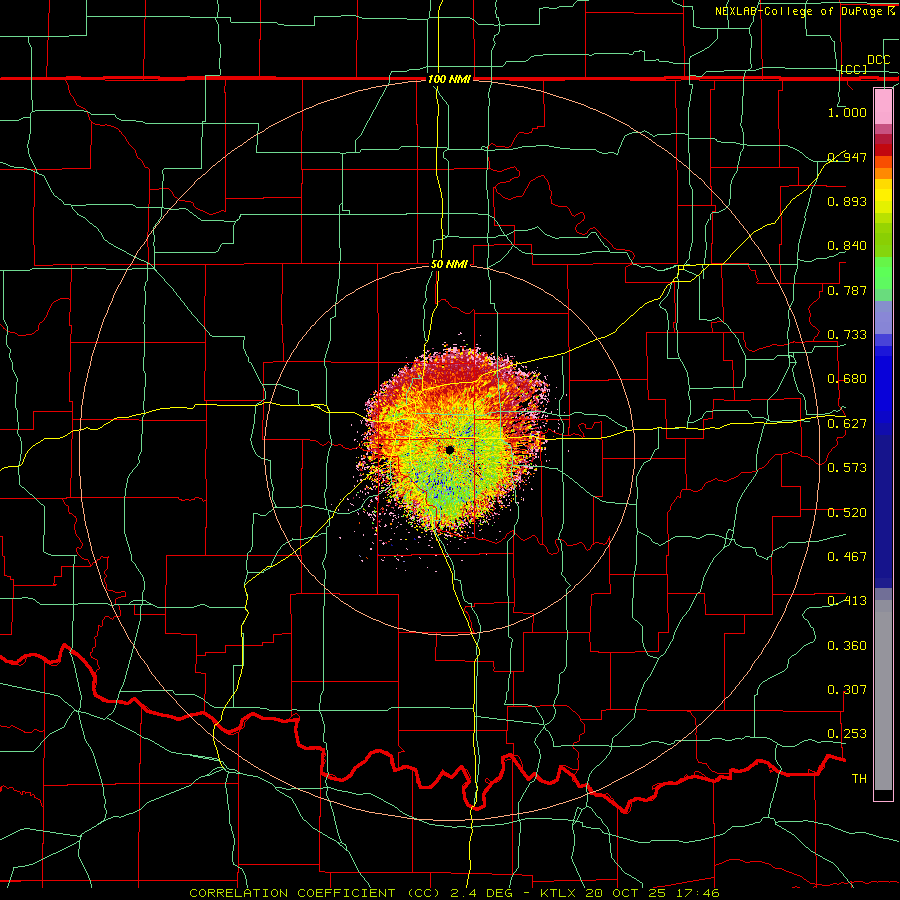The image size is (900, 900).
Task: Select the 0.573 scale value
Action: [847, 467]
